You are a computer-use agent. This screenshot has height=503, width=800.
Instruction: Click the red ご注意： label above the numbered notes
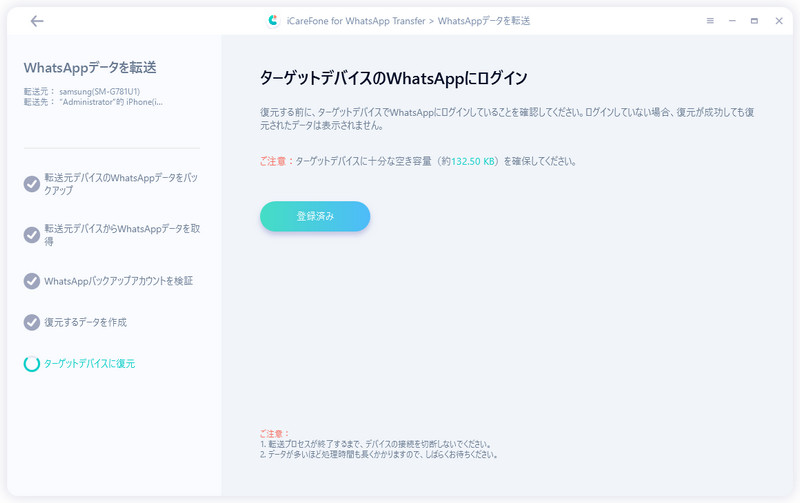[274, 434]
